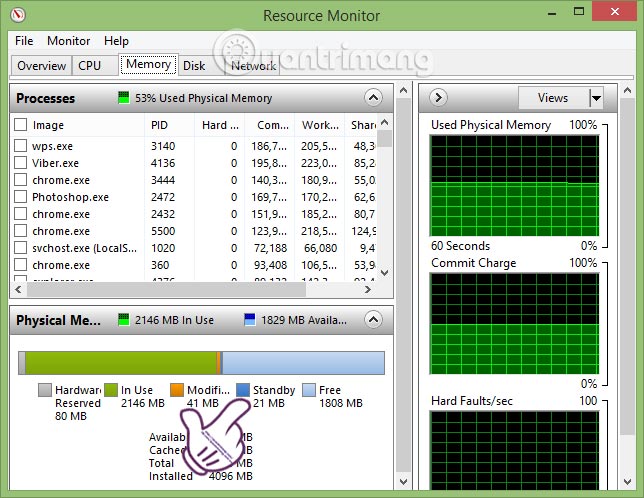Viewport: 644px width, 498px height.
Task: Click the green In Use header indicator
Action: (x=124, y=320)
